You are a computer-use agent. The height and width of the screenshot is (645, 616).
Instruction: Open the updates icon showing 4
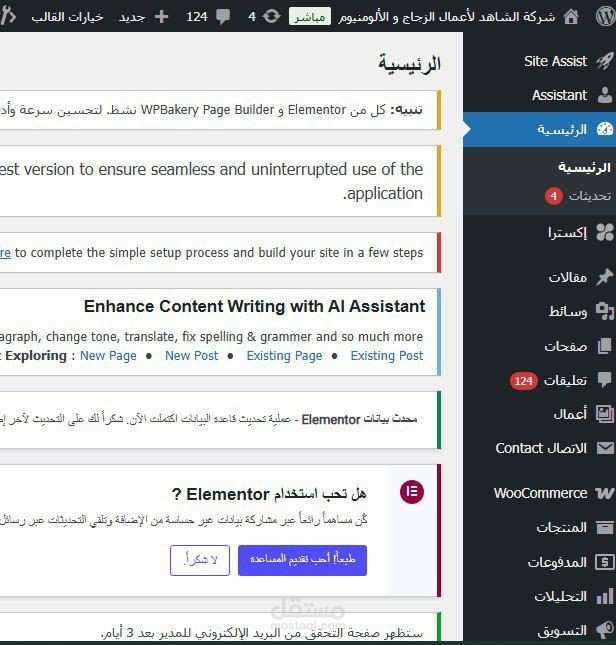pos(271,17)
